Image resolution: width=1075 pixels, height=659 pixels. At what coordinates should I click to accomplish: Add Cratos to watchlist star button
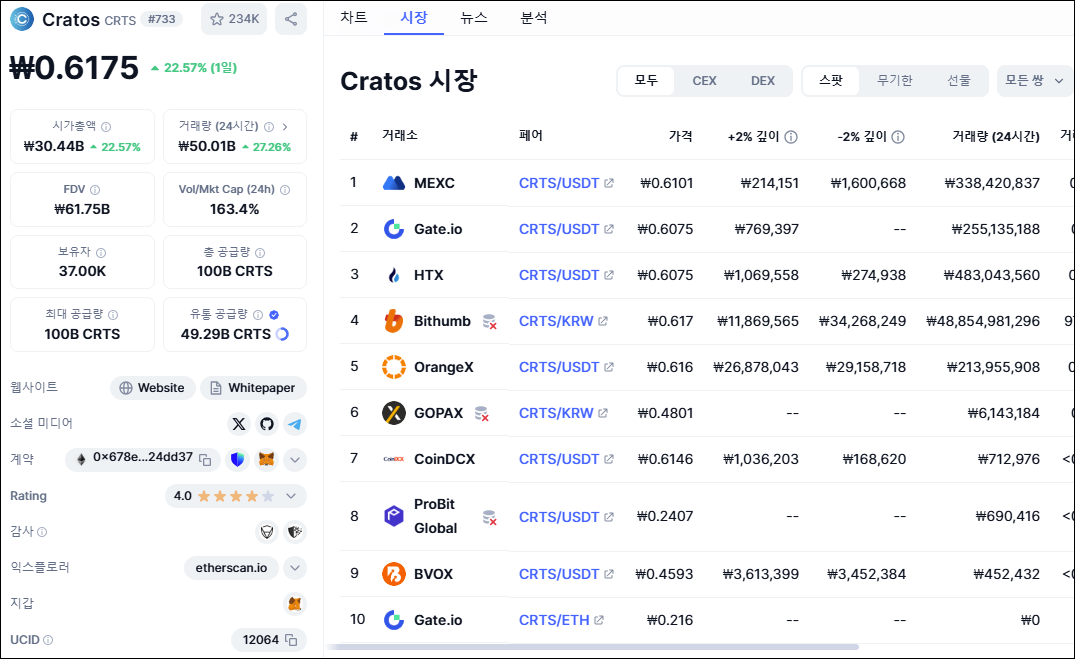coord(234,19)
